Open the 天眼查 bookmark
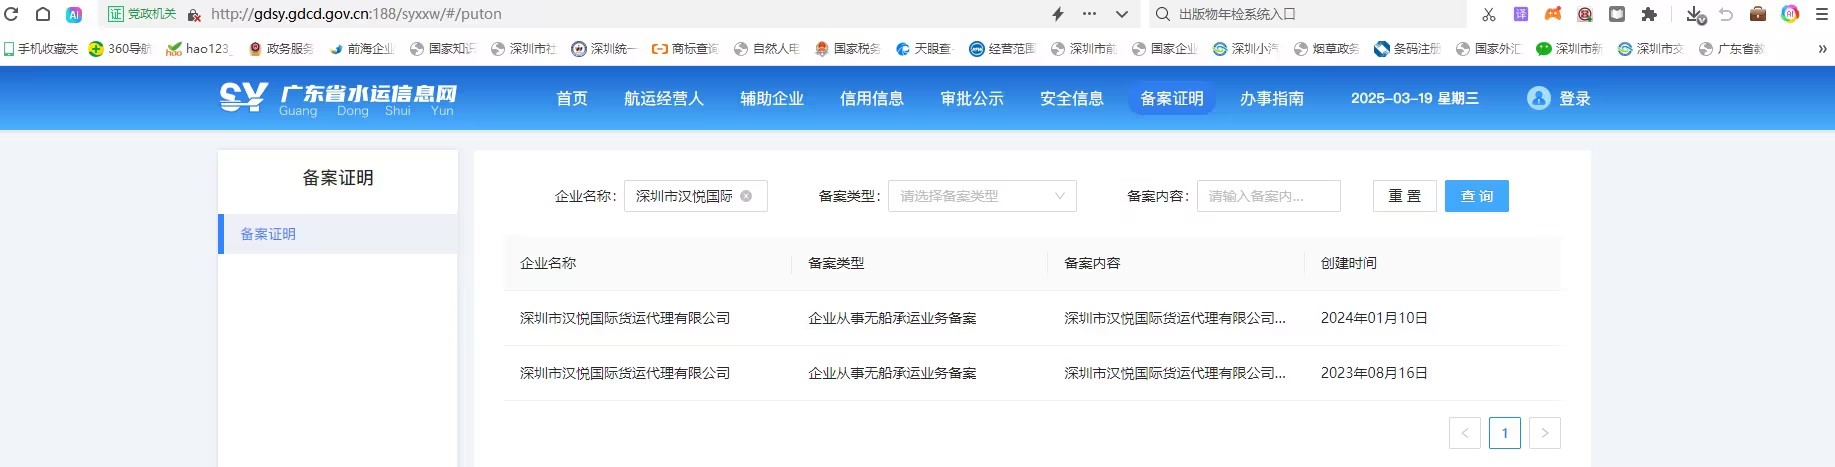The height and width of the screenshot is (467, 1835). [925, 48]
